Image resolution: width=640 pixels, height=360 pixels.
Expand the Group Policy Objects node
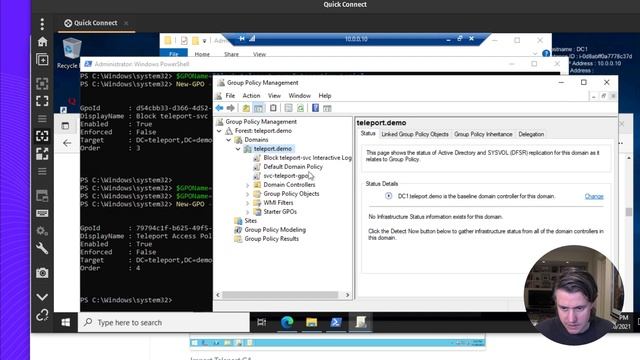247,194
